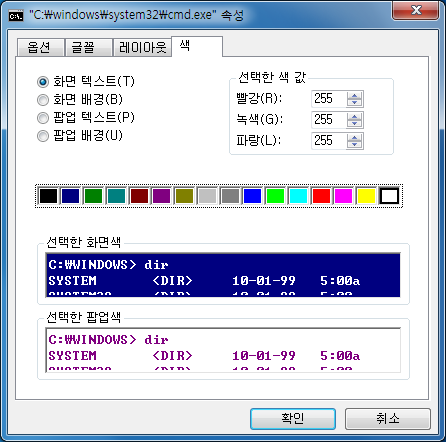Click the 녹색(G) value input field

click(329, 120)
